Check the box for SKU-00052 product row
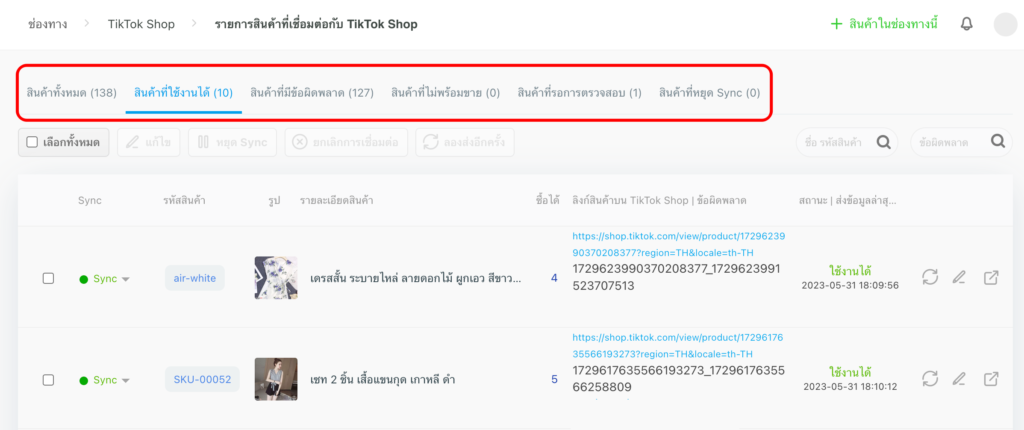The image size is (1024, 430). coord(48,380)
